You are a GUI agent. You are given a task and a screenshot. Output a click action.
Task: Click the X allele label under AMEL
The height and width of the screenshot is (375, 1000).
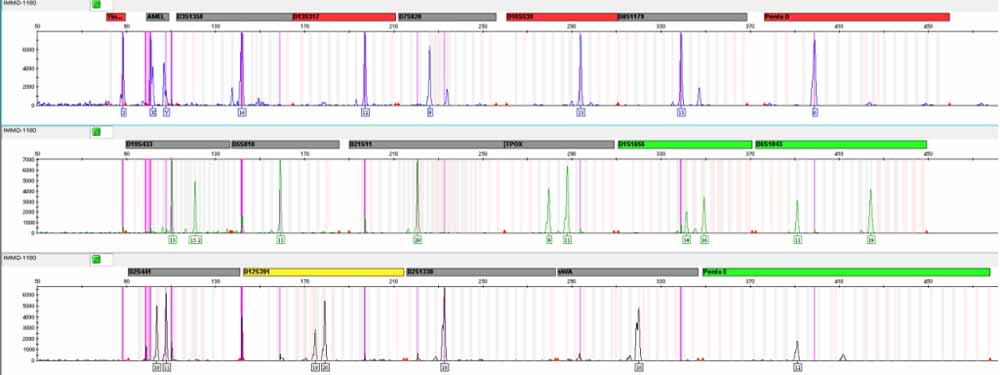(x=152, y=112)
